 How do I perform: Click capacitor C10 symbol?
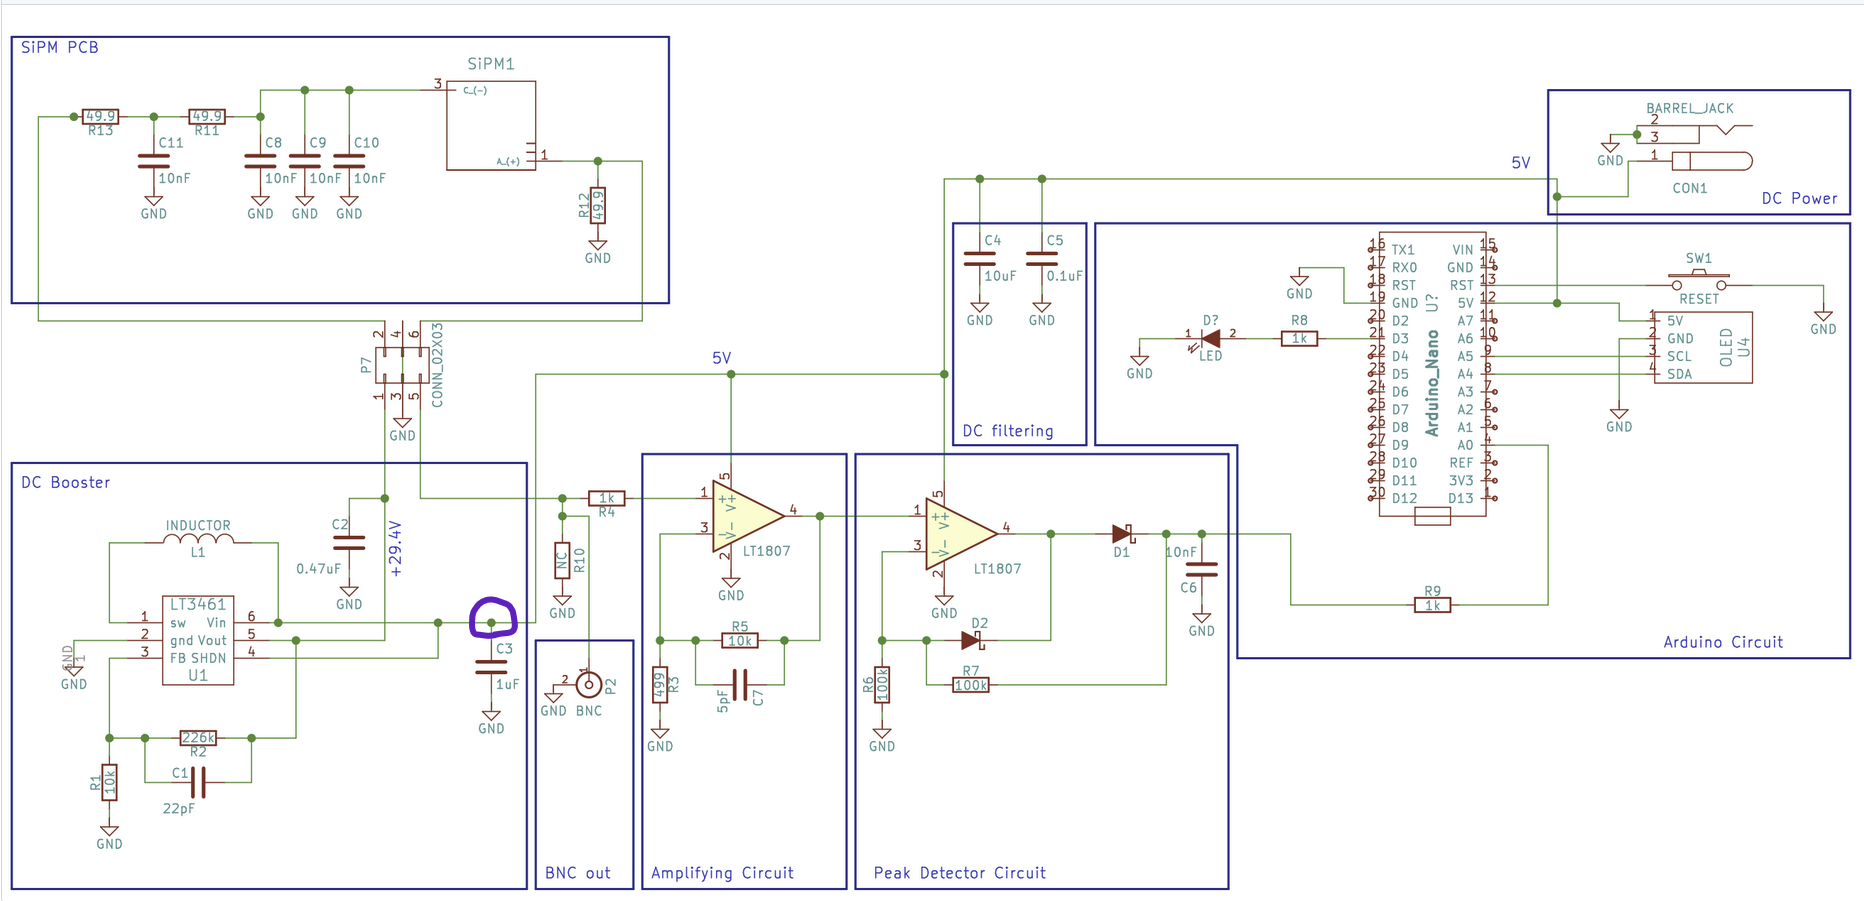(349, 161)
